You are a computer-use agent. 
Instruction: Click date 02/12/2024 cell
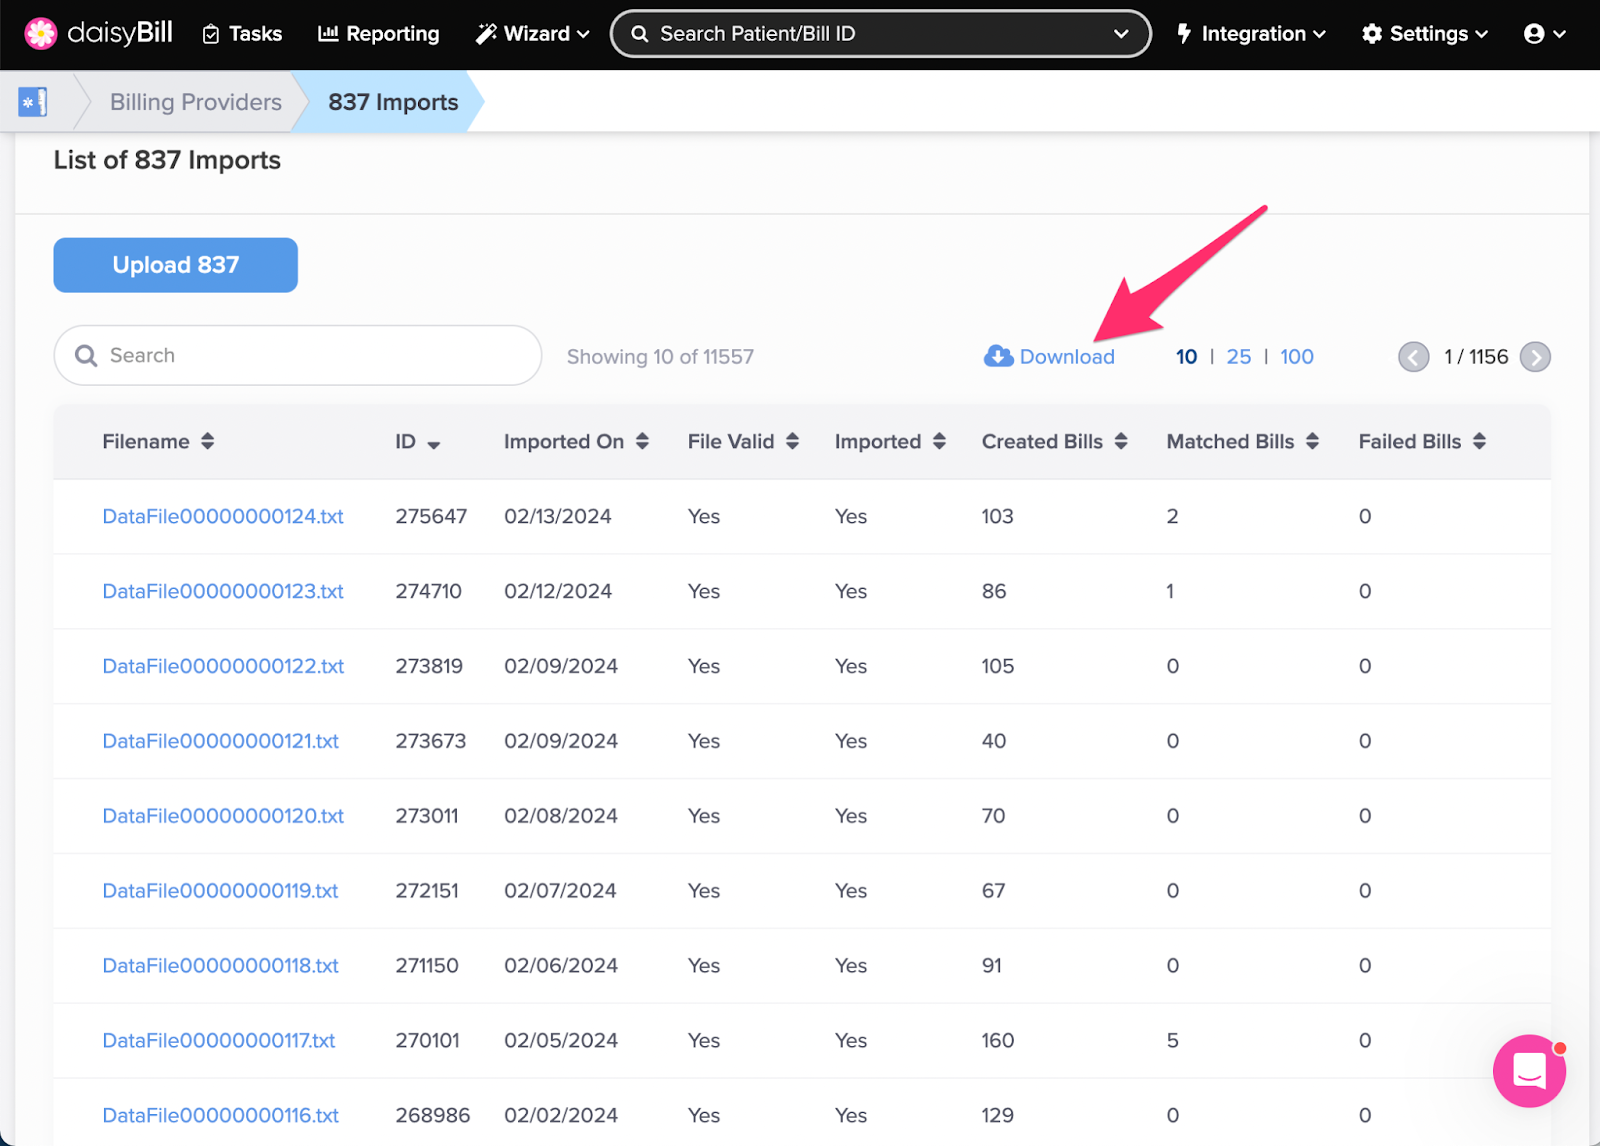558,591
